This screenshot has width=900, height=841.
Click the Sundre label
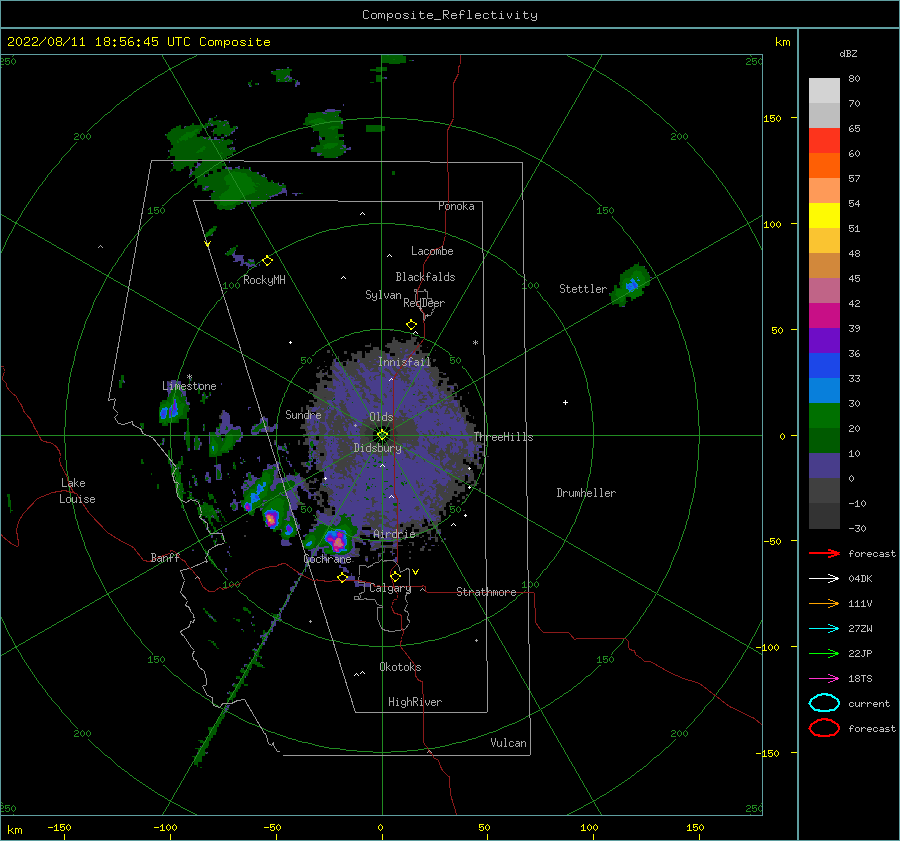coord(303,414)
